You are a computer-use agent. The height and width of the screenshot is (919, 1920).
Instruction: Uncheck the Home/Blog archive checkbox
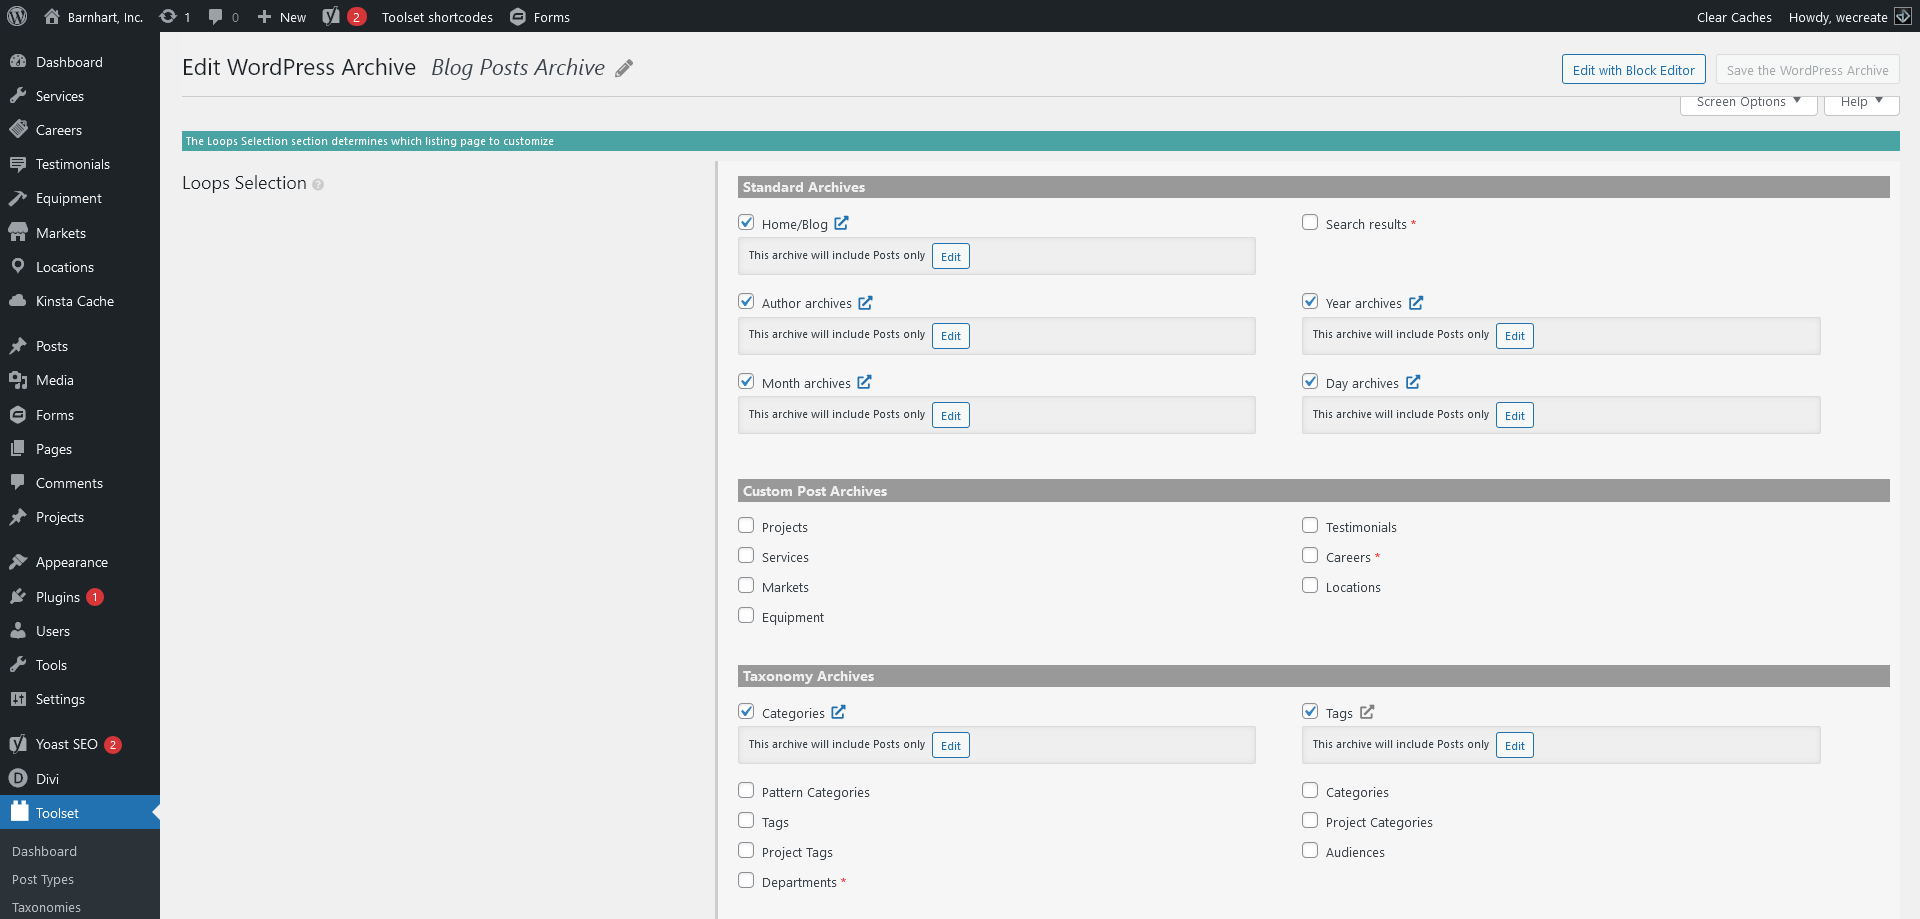[x=746, y=222]
